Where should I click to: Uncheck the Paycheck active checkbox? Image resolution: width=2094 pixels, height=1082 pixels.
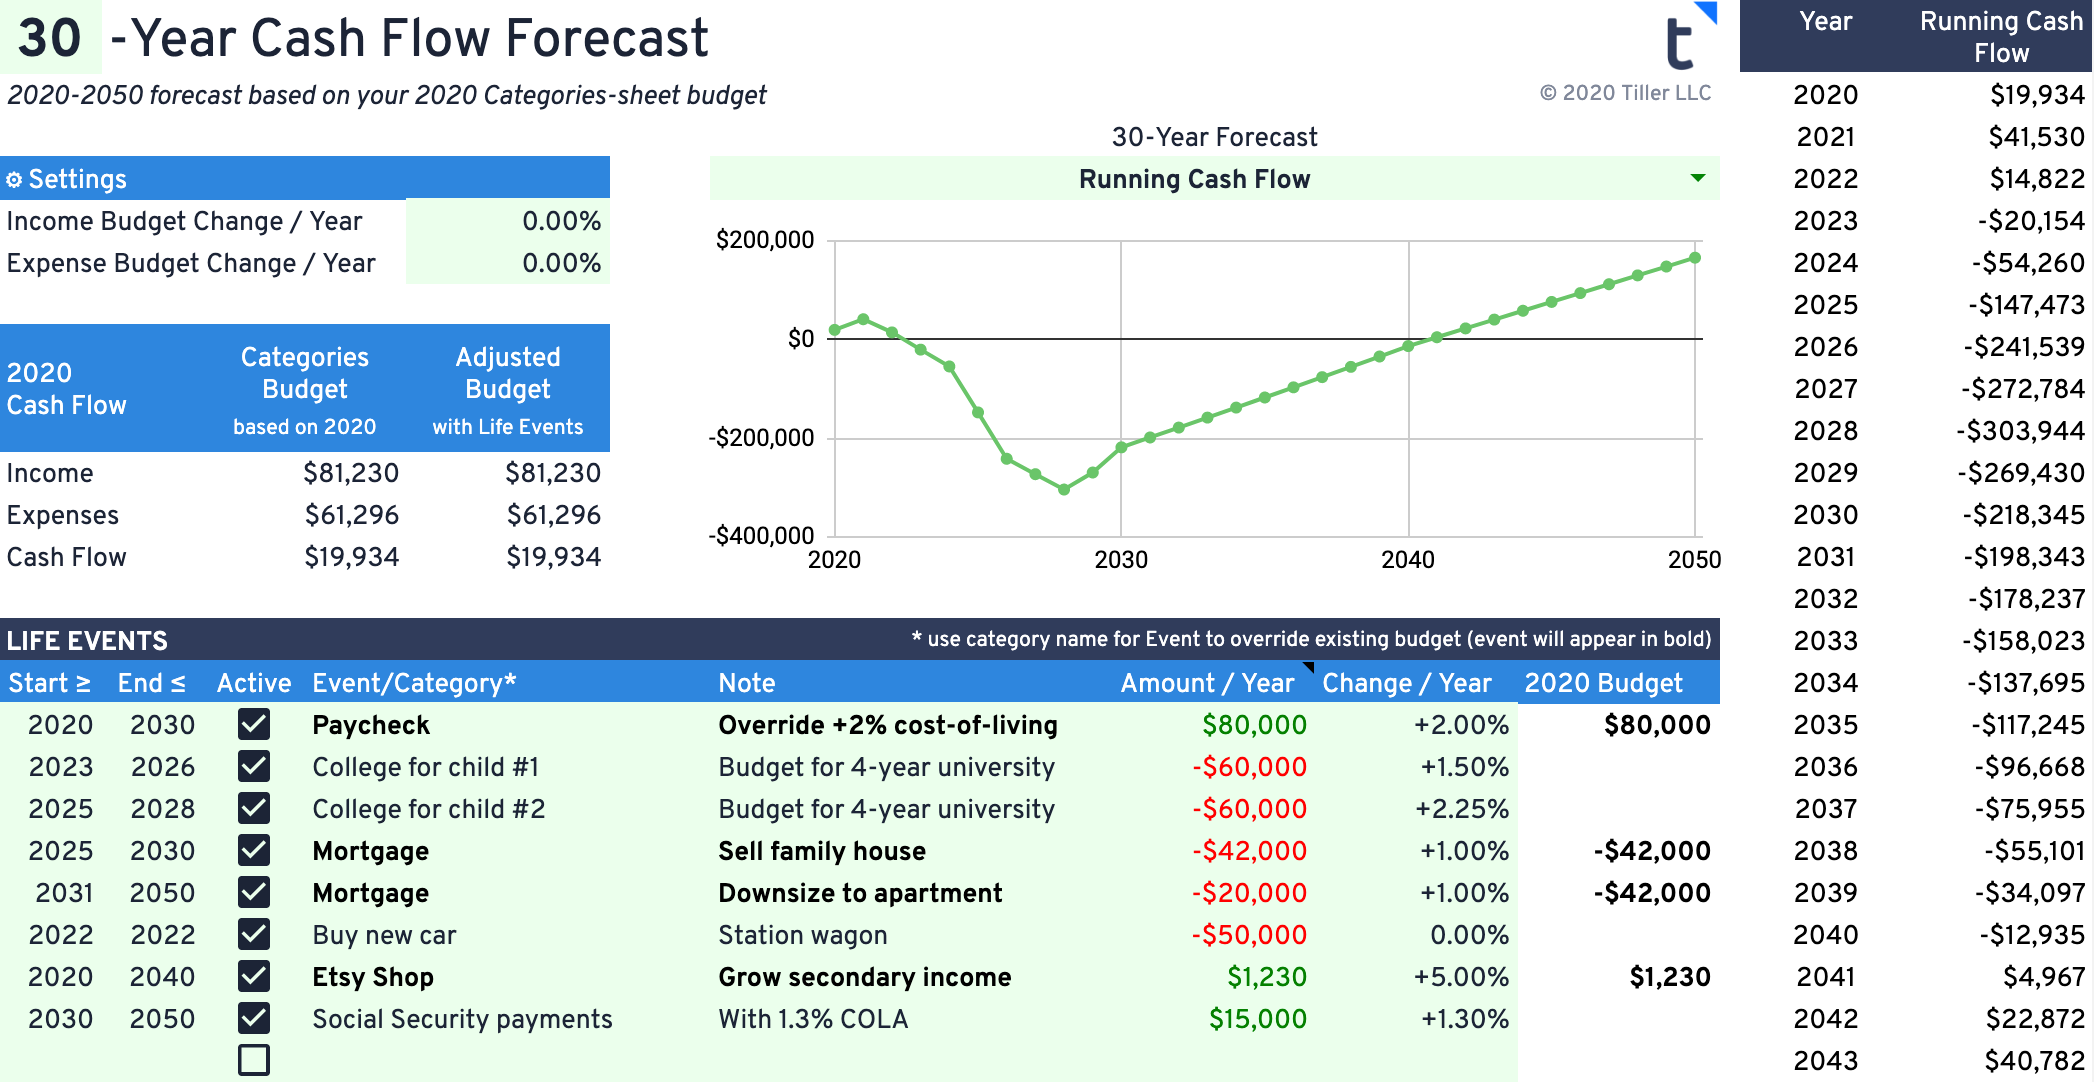pos(254,725)
